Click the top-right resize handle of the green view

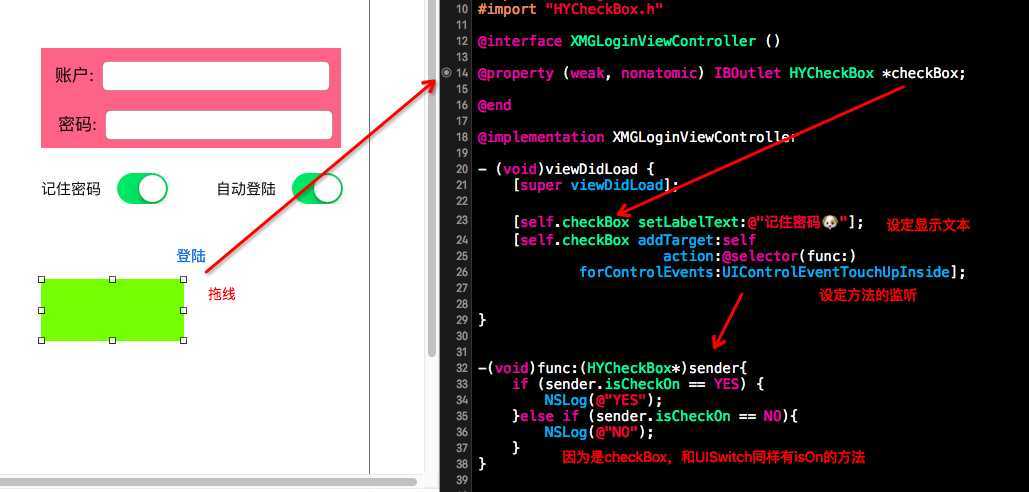(x=183, y=279)
